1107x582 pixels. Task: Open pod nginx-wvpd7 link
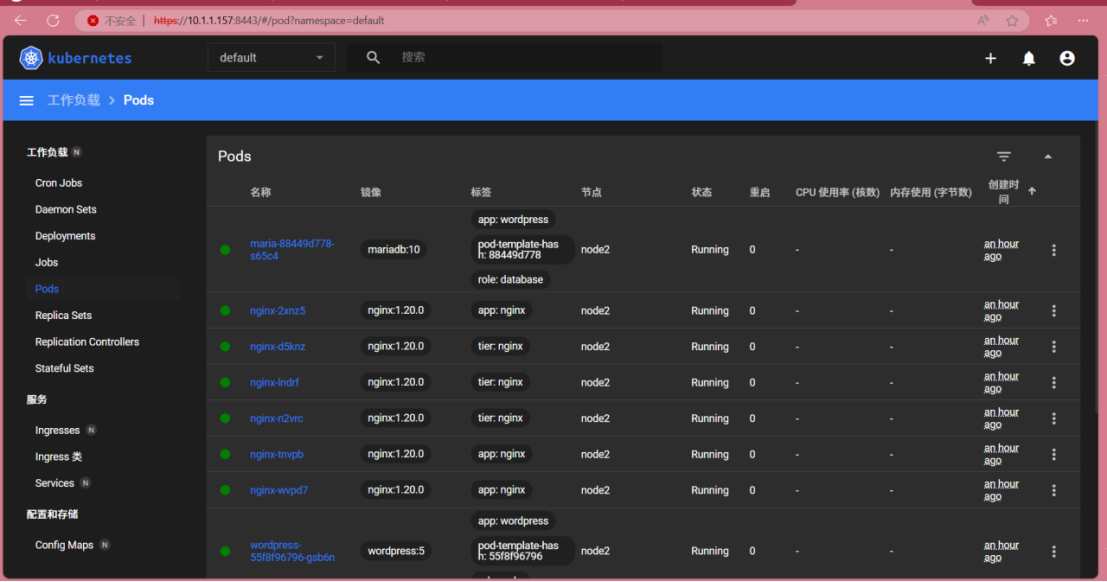[278, 490]
